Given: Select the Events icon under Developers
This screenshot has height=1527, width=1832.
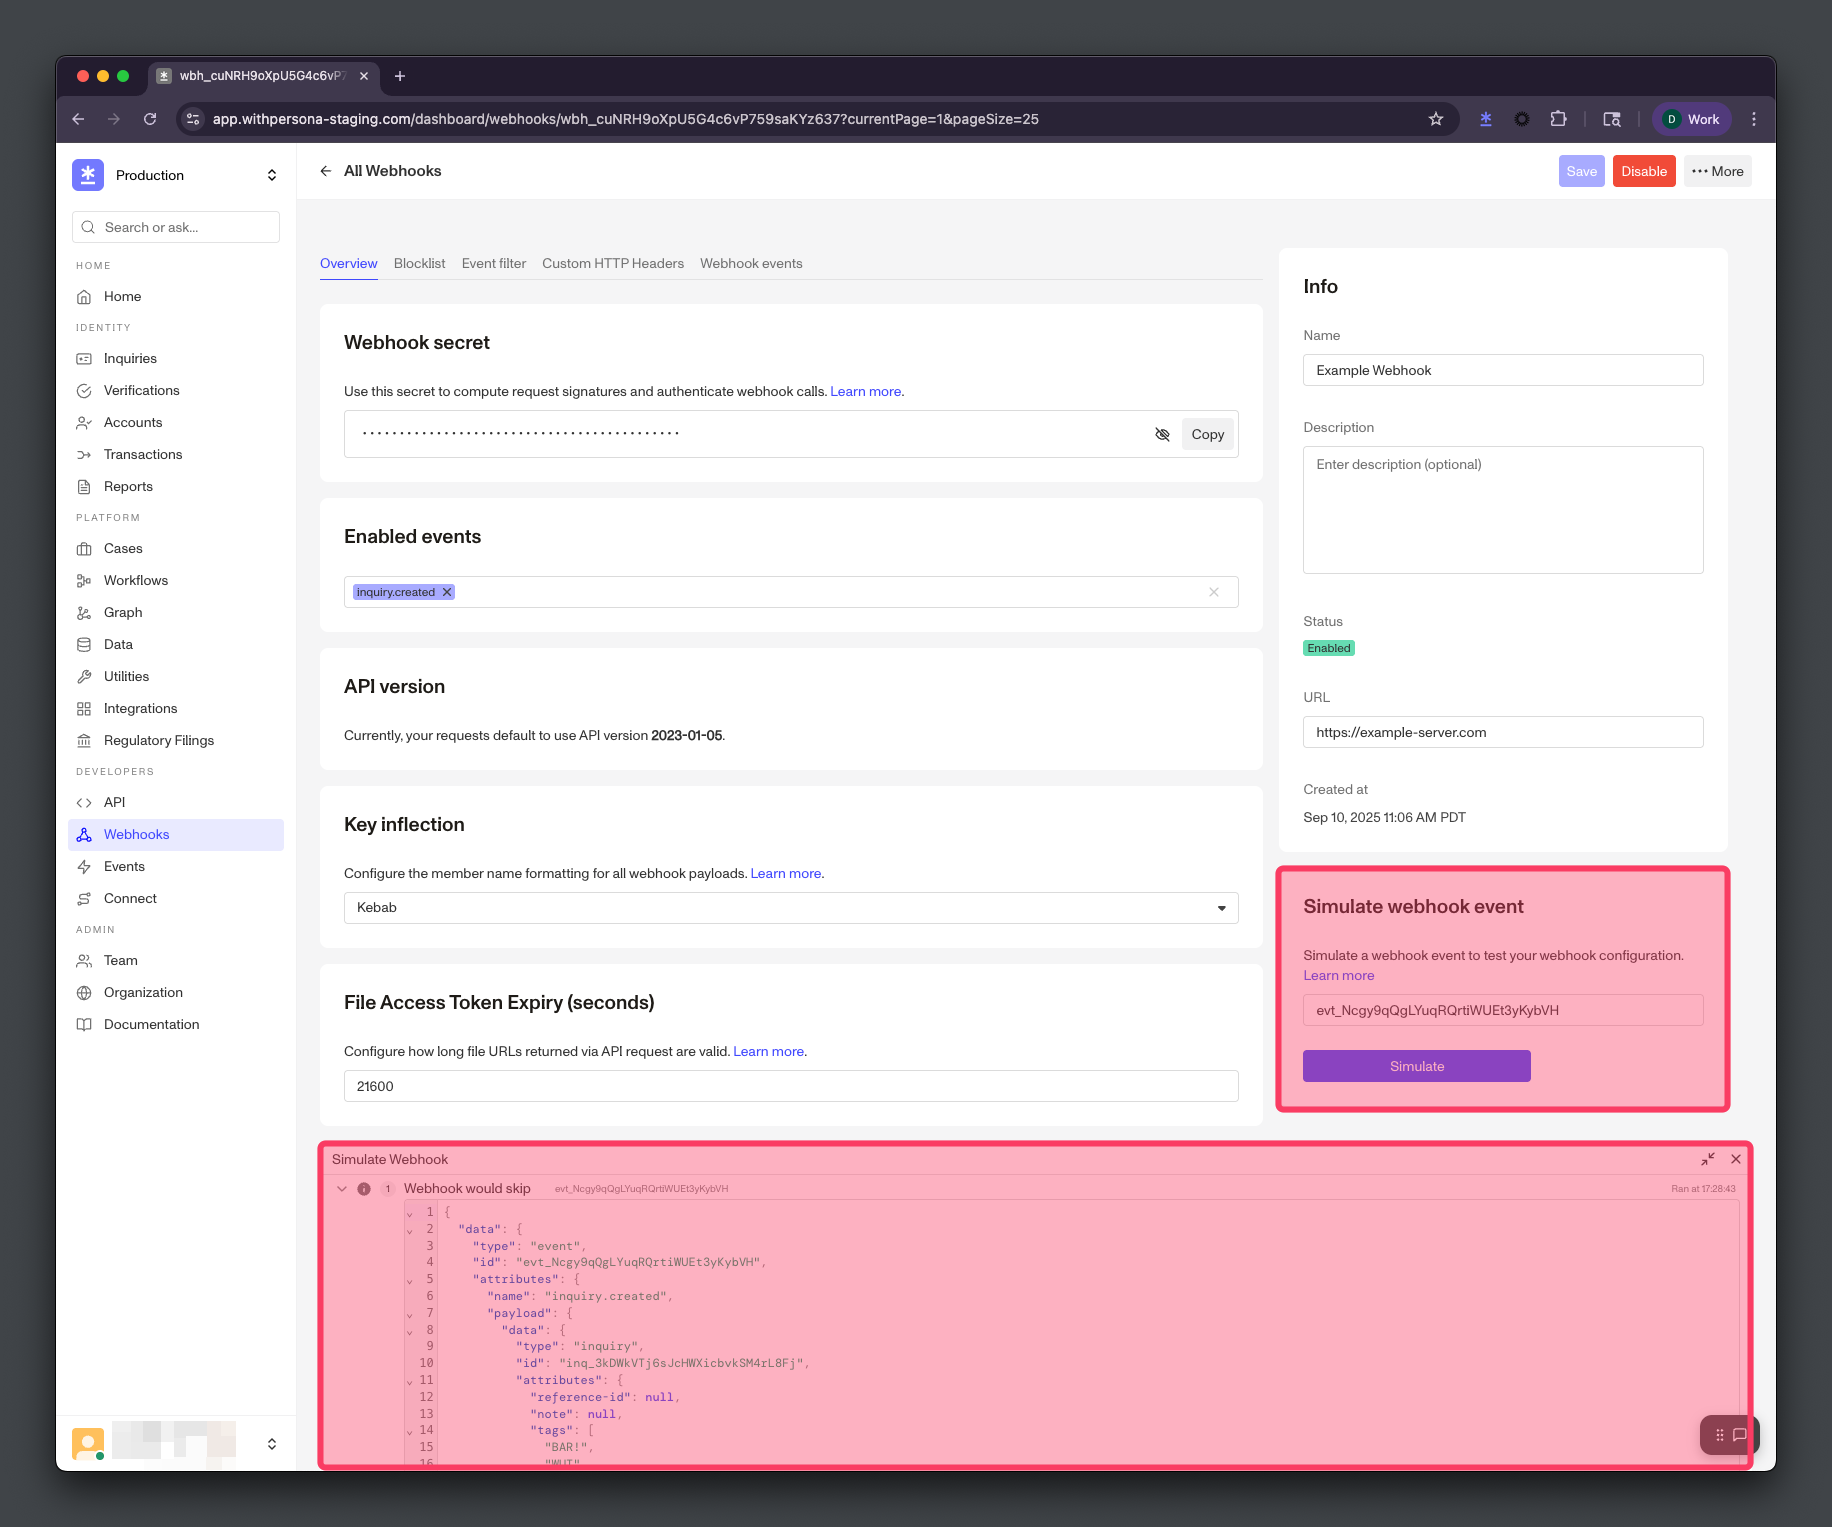Looking at the screenshot, I should 85,866.
